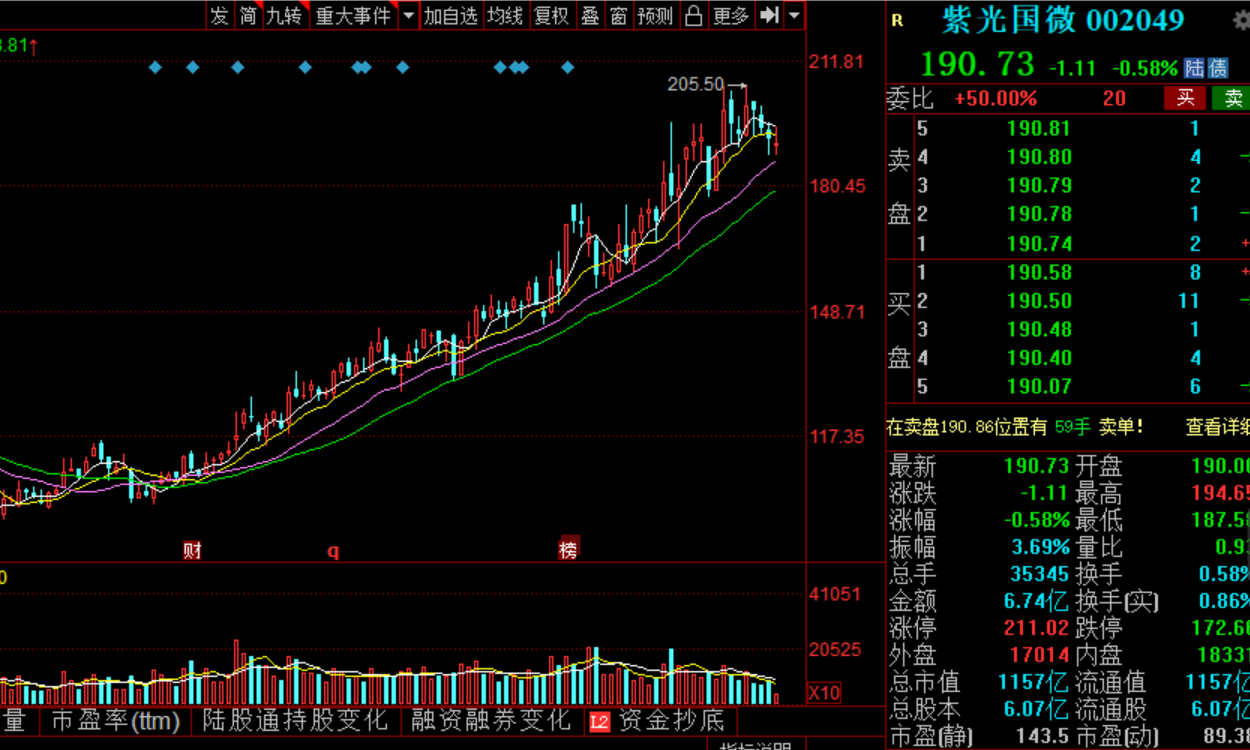Select buy level 1 price 190.58
The height and width of the screenshot is (750, 1250).
1039,272
